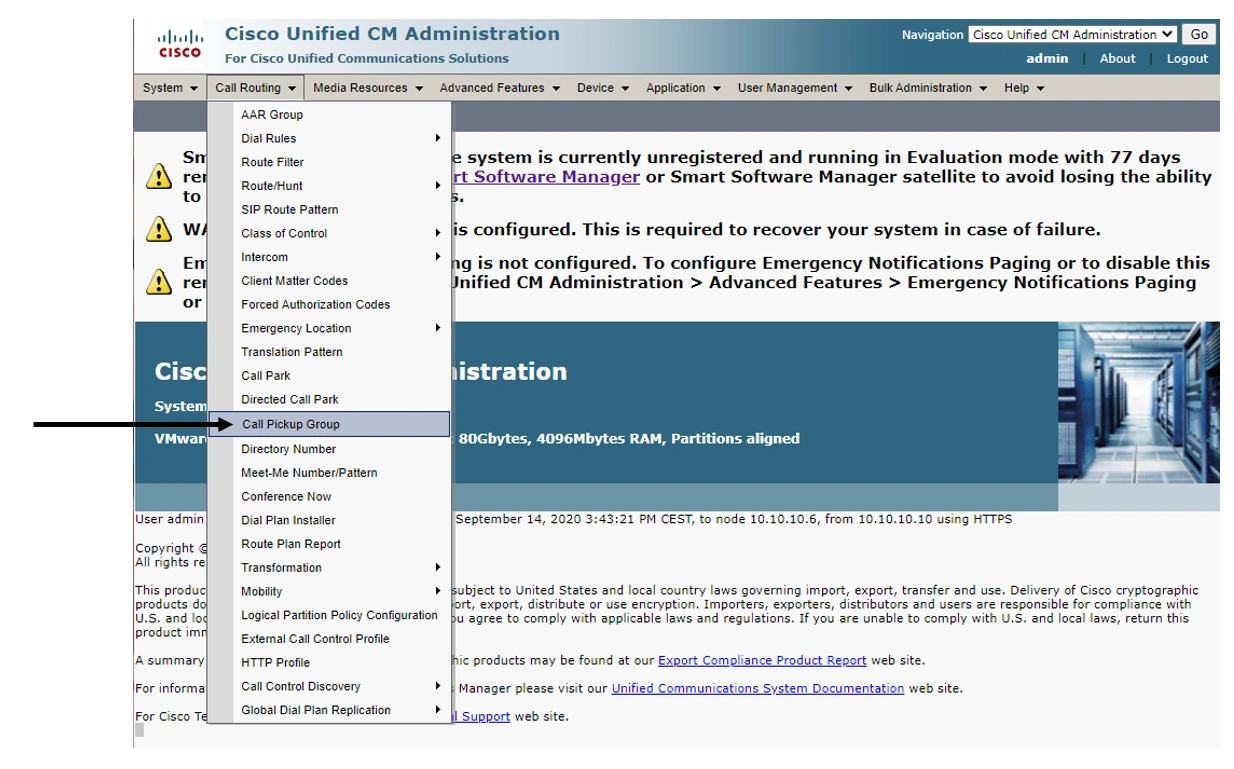
Task: Select AAR Group from the menu
Action: click(x=329, y=115)
